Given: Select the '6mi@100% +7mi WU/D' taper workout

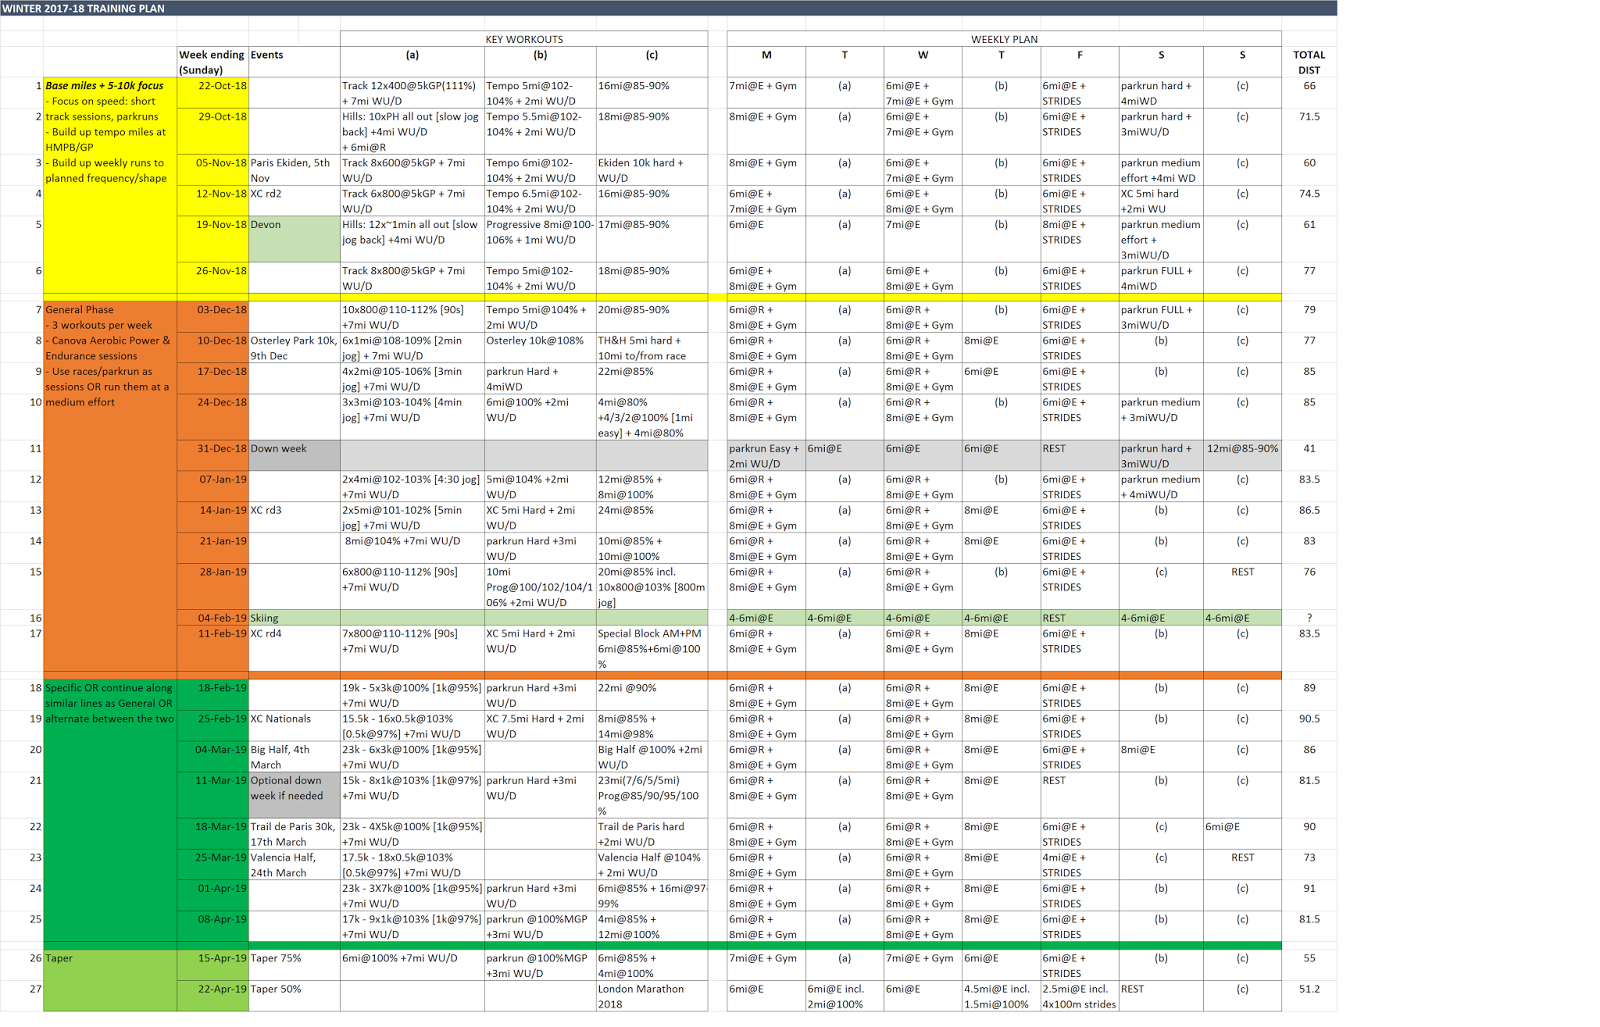Looking at the screenshot, I should click(412, 966).
